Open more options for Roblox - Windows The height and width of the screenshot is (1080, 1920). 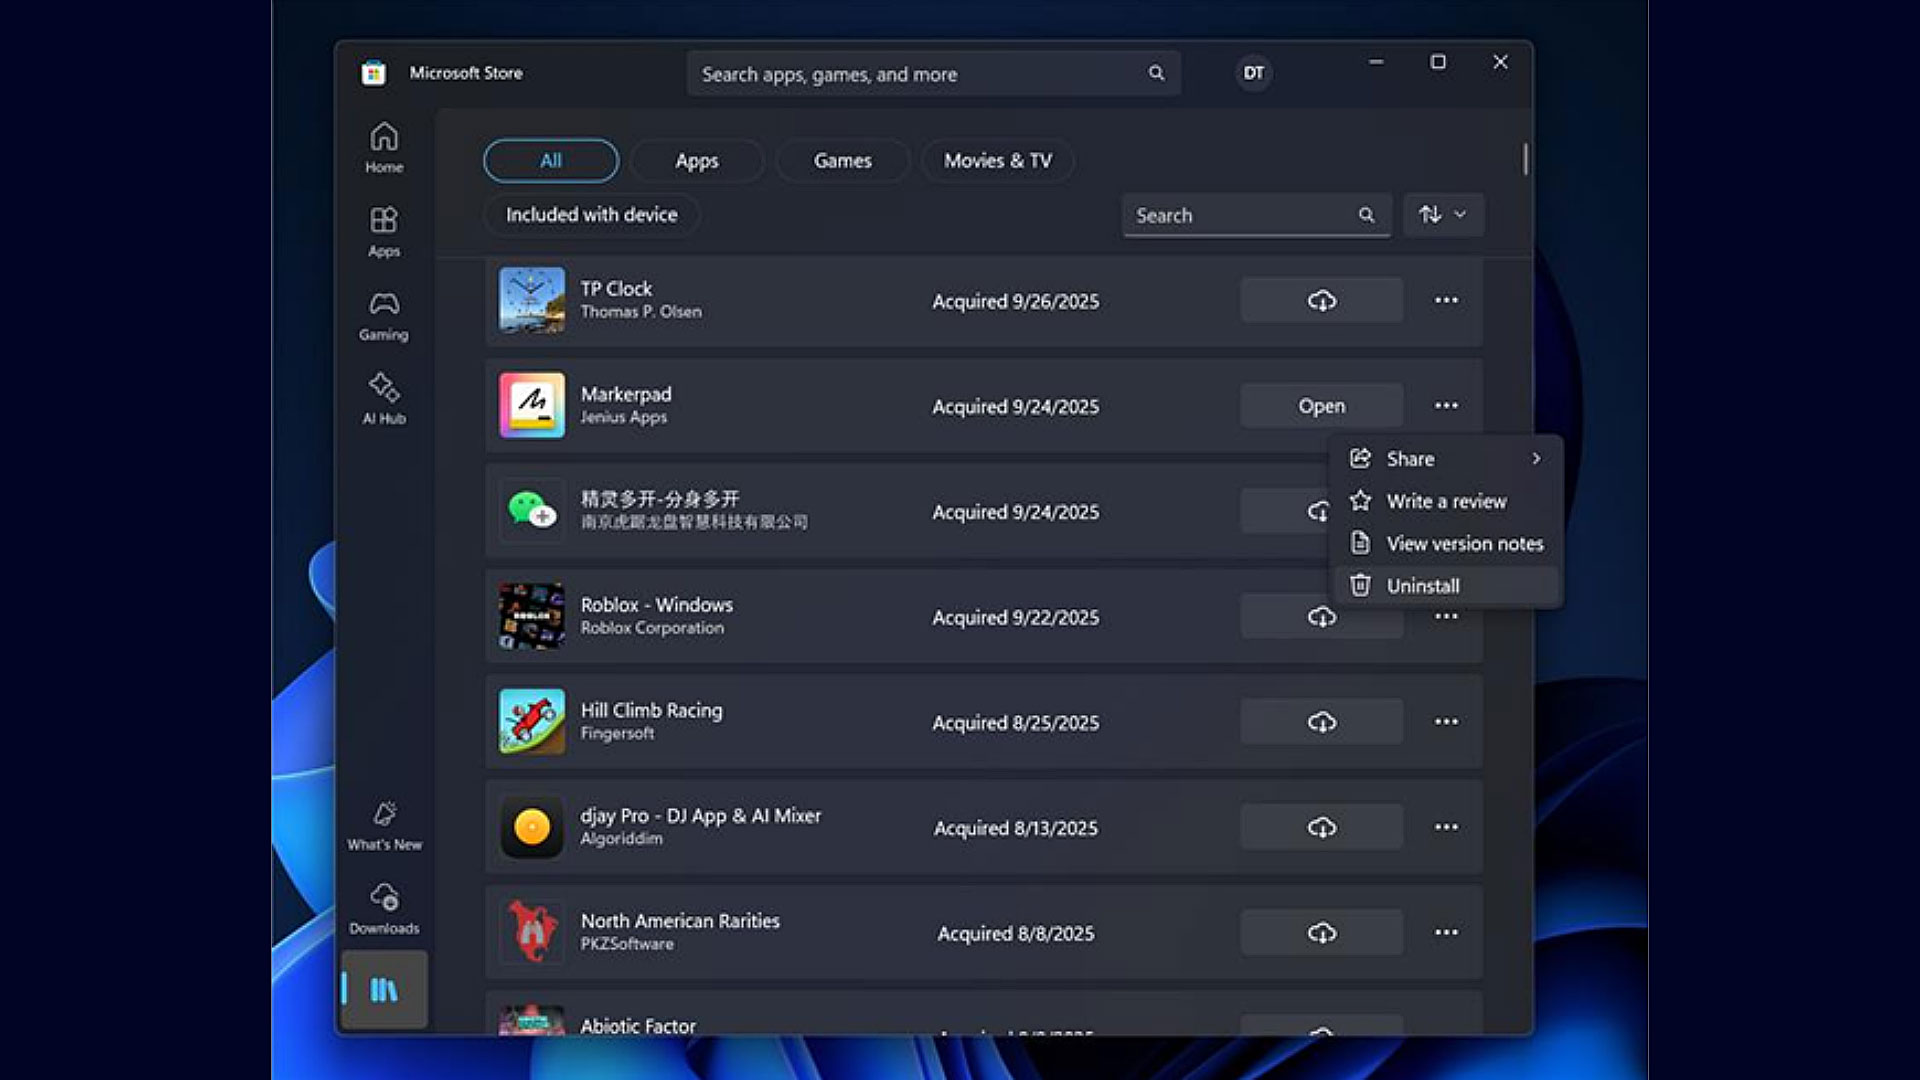coord(1446,617)
